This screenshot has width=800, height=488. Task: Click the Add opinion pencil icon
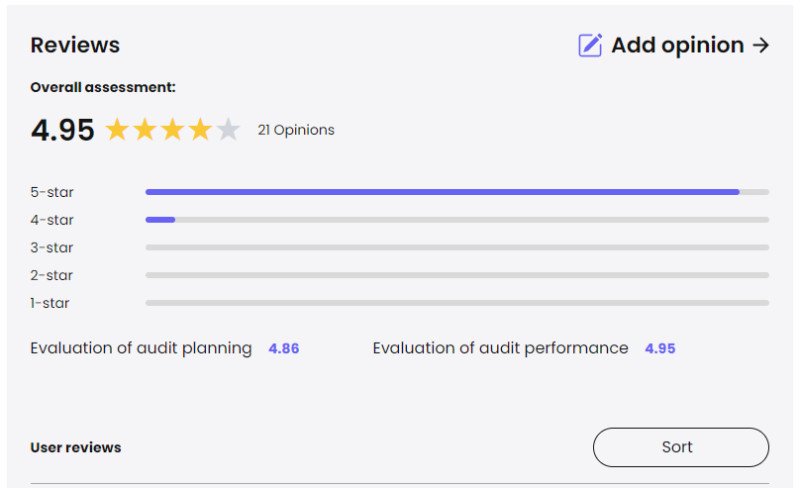[x=590, y=45]
